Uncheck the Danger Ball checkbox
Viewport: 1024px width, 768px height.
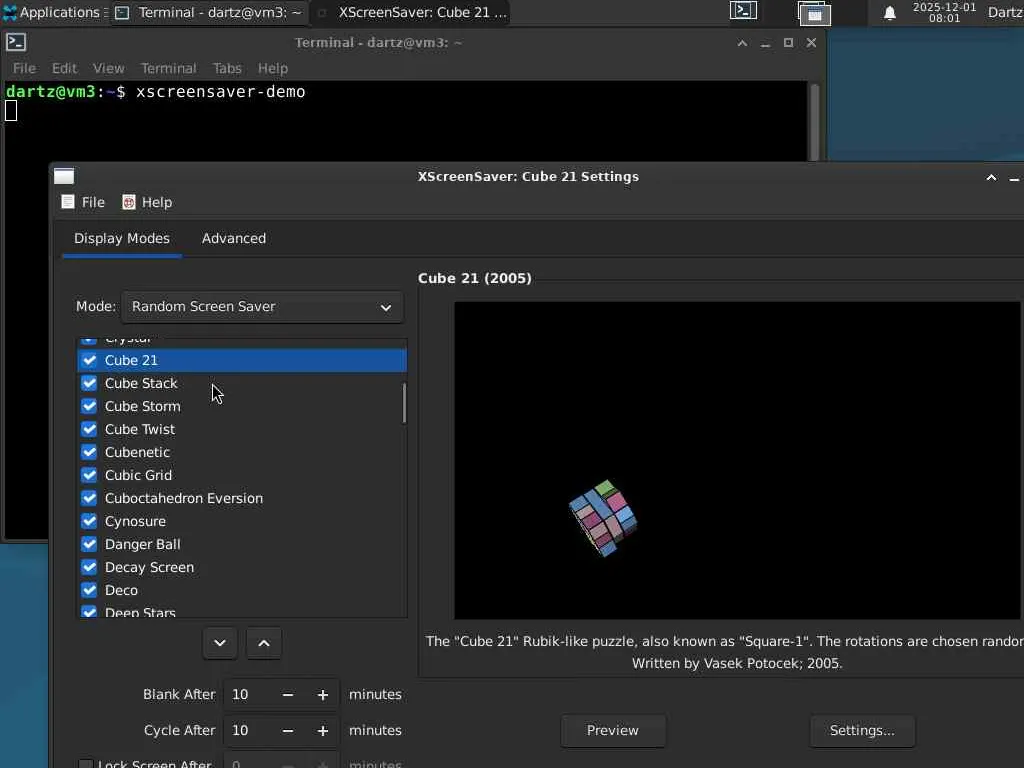pos(89,544)
